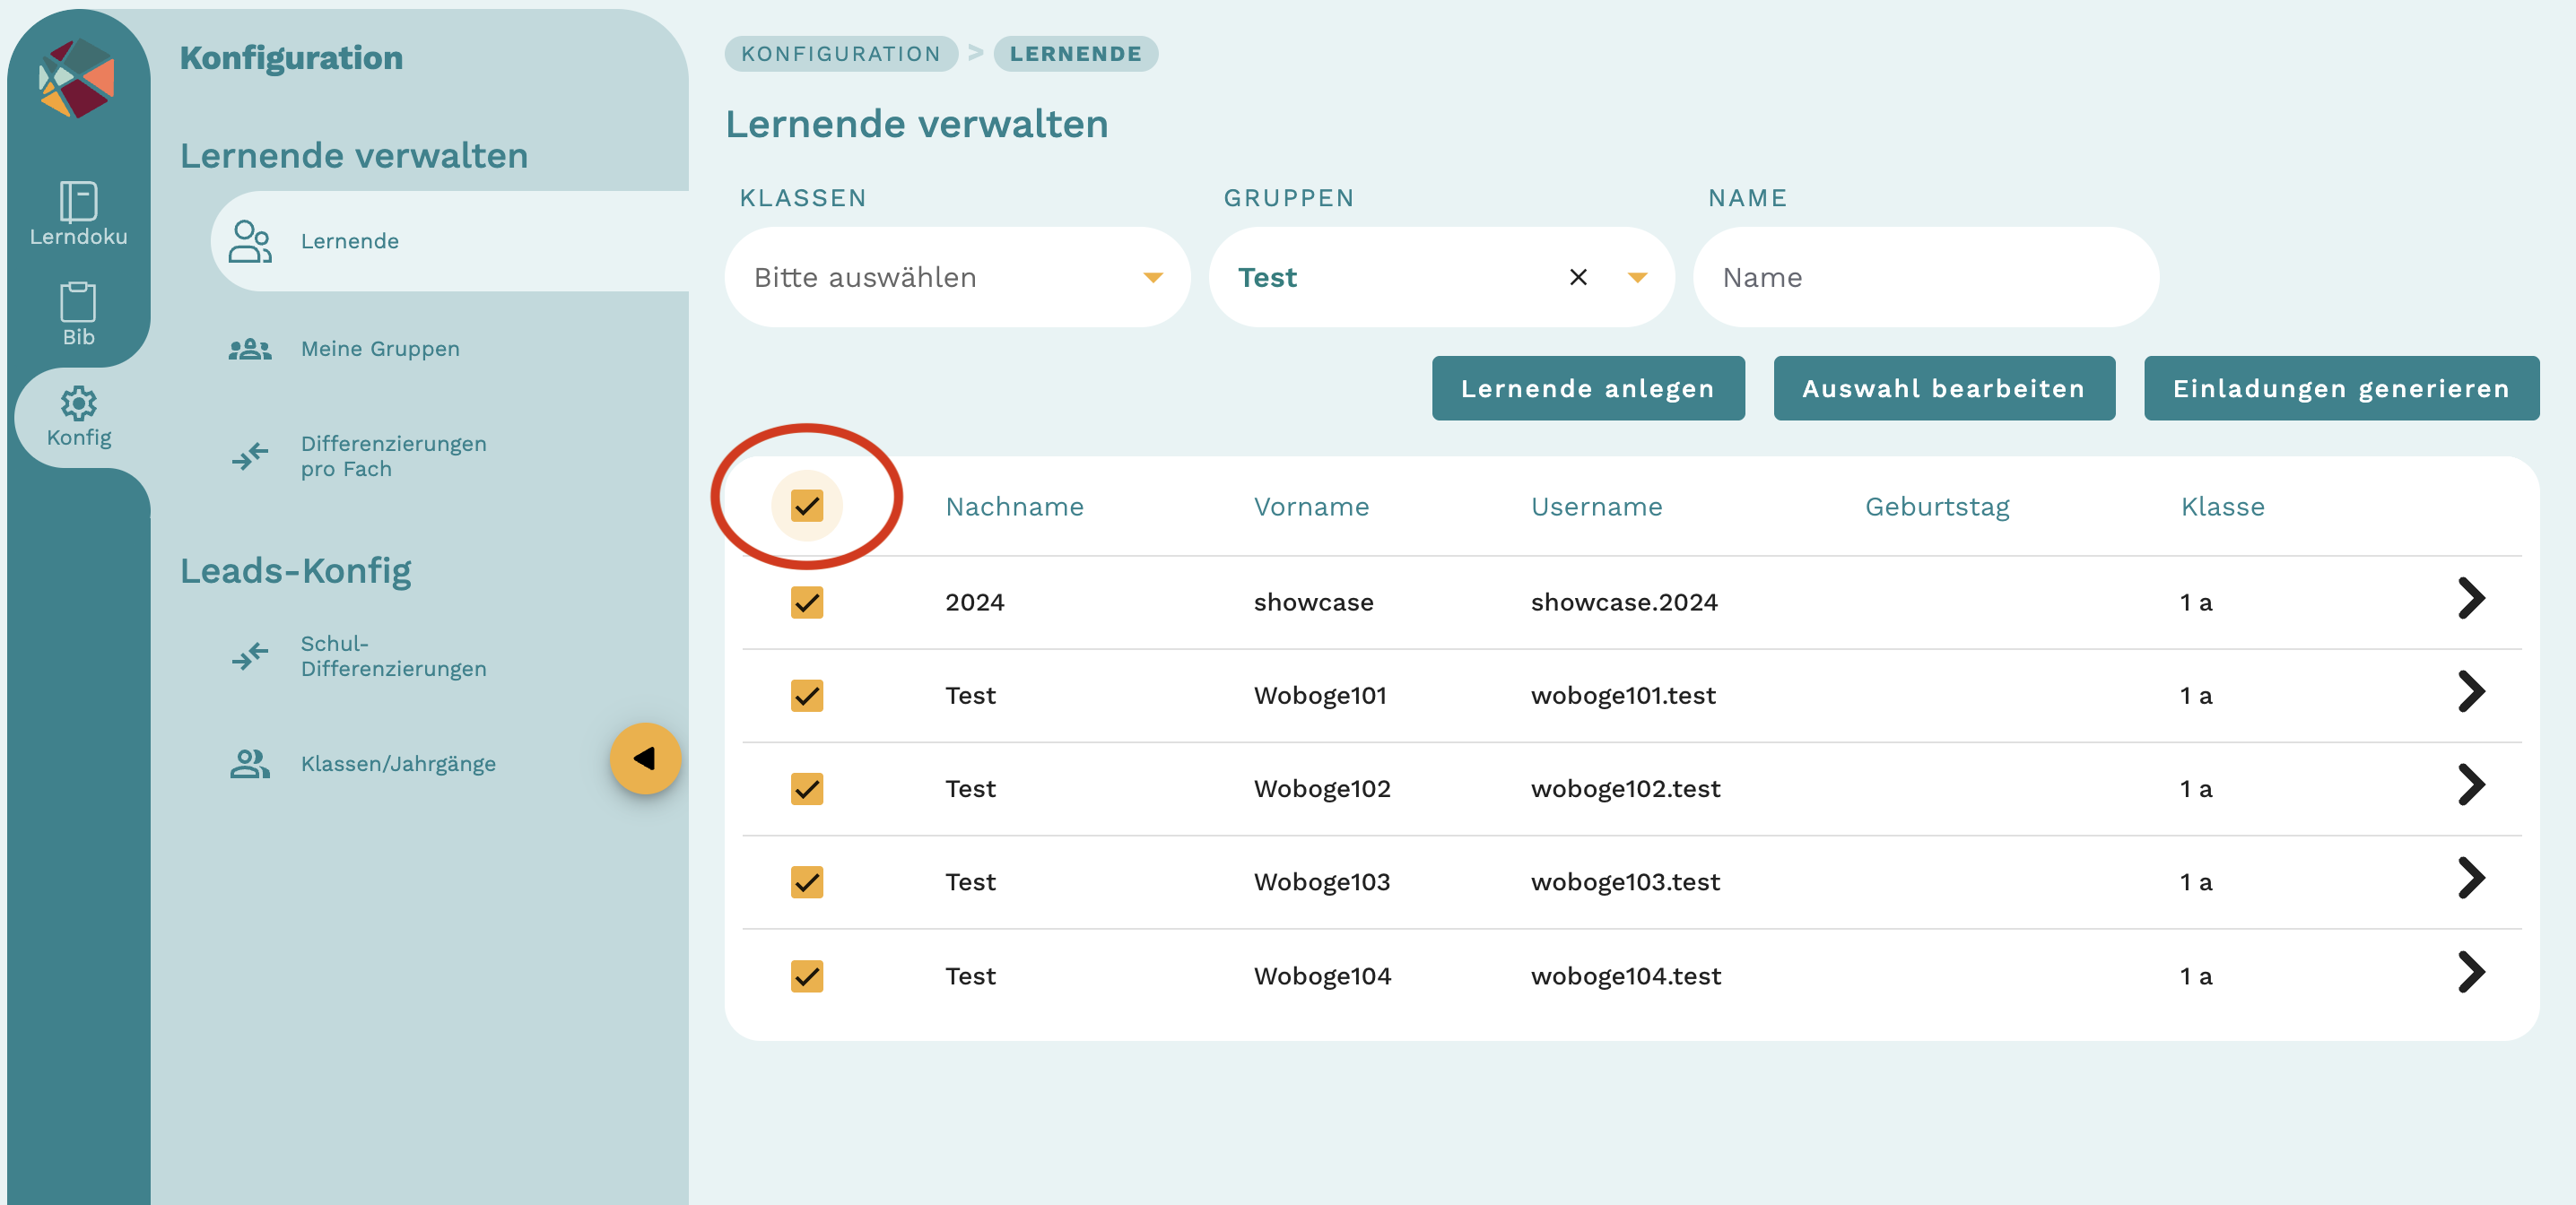Open Klassen/Jahrgänge menu item

pyautogui.click(x=397, y=764)
